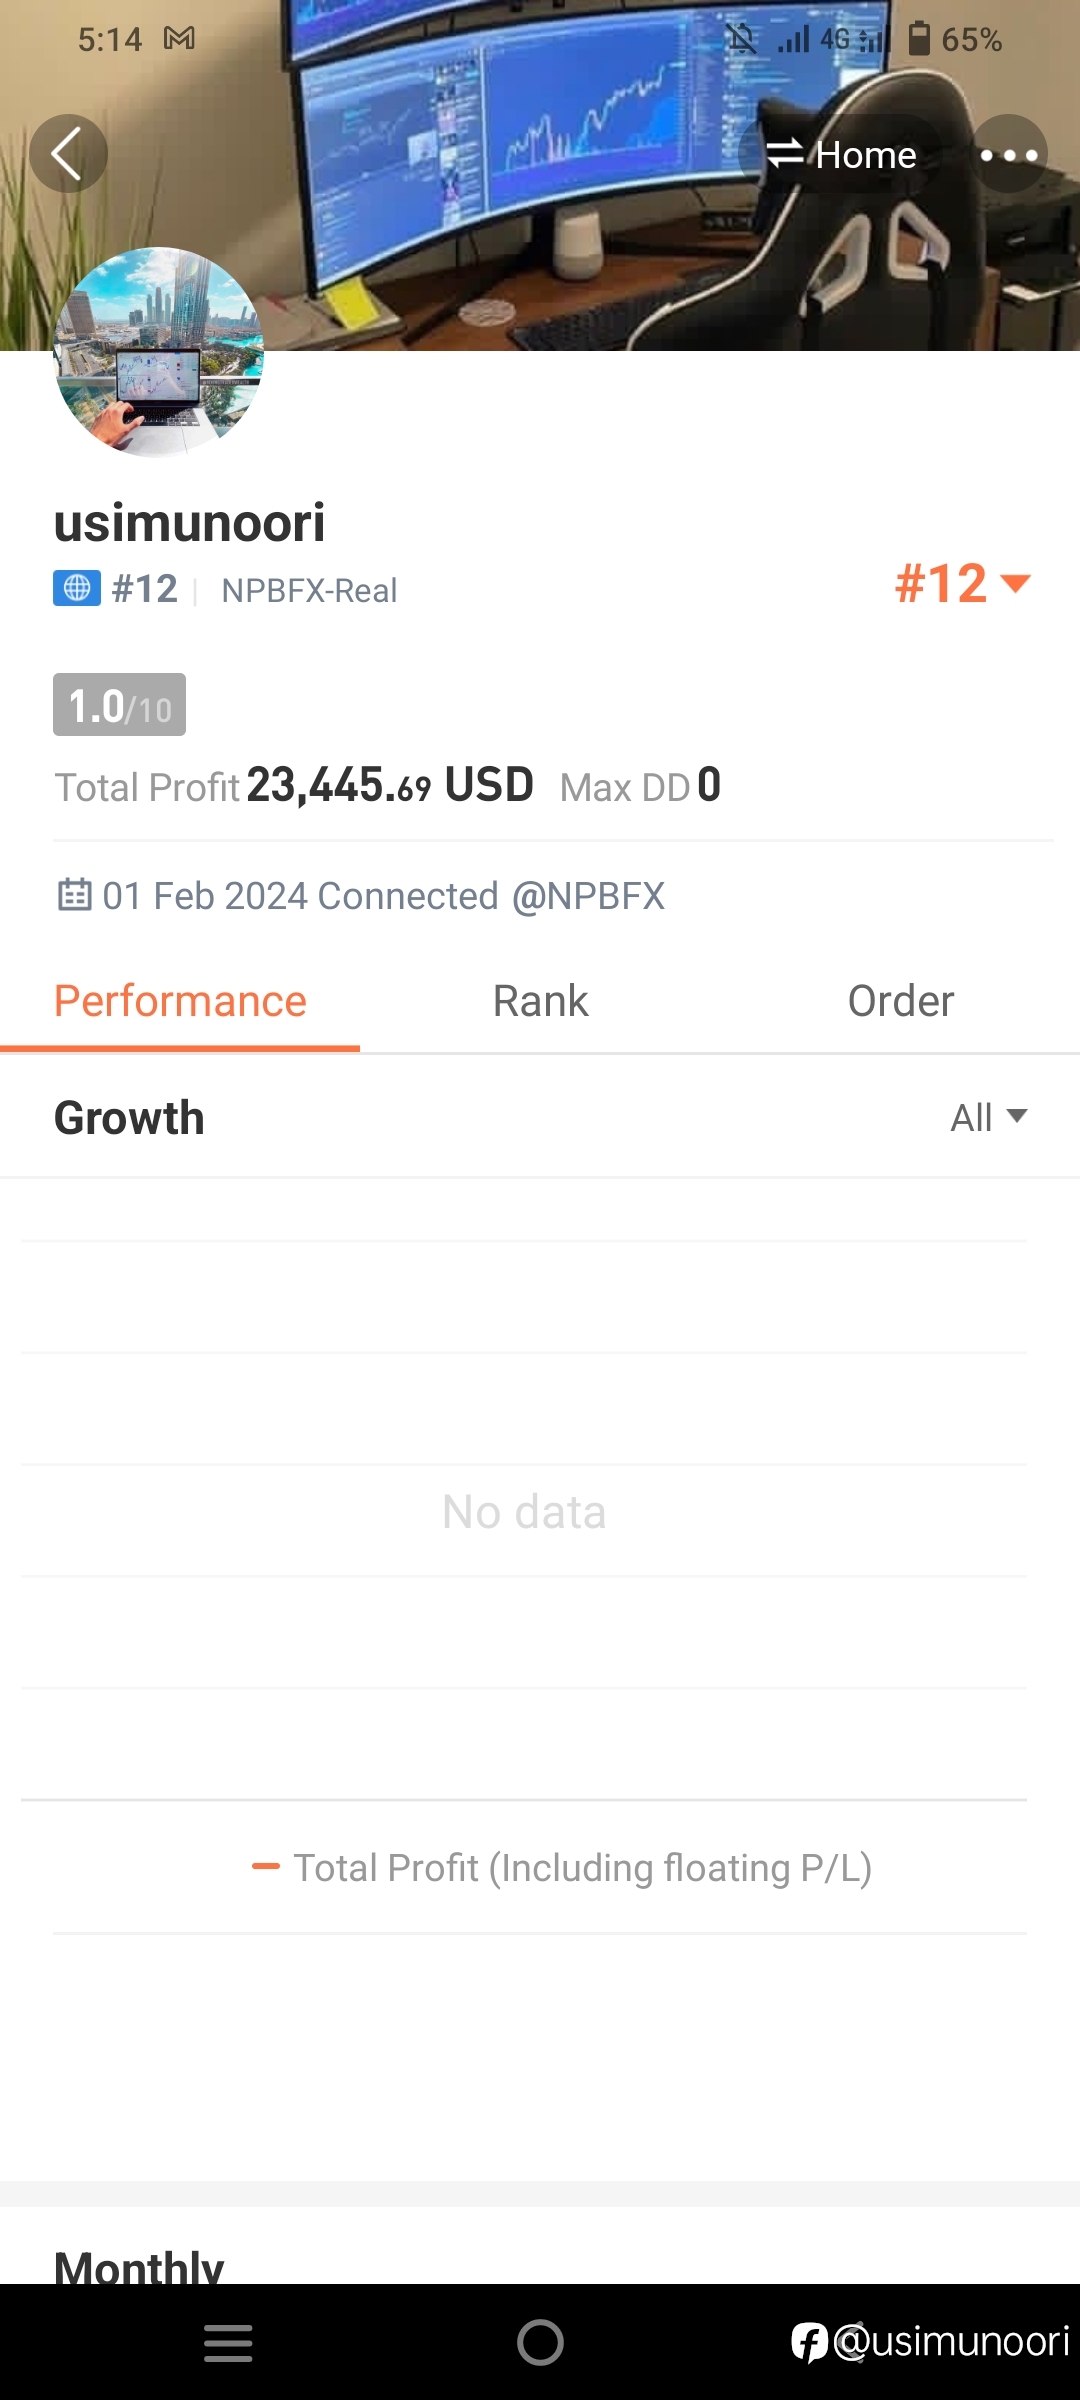This screenshot has width=1080, height=2400.
Task: Tap the Android home circle button
Action: tap(540, 2342)
